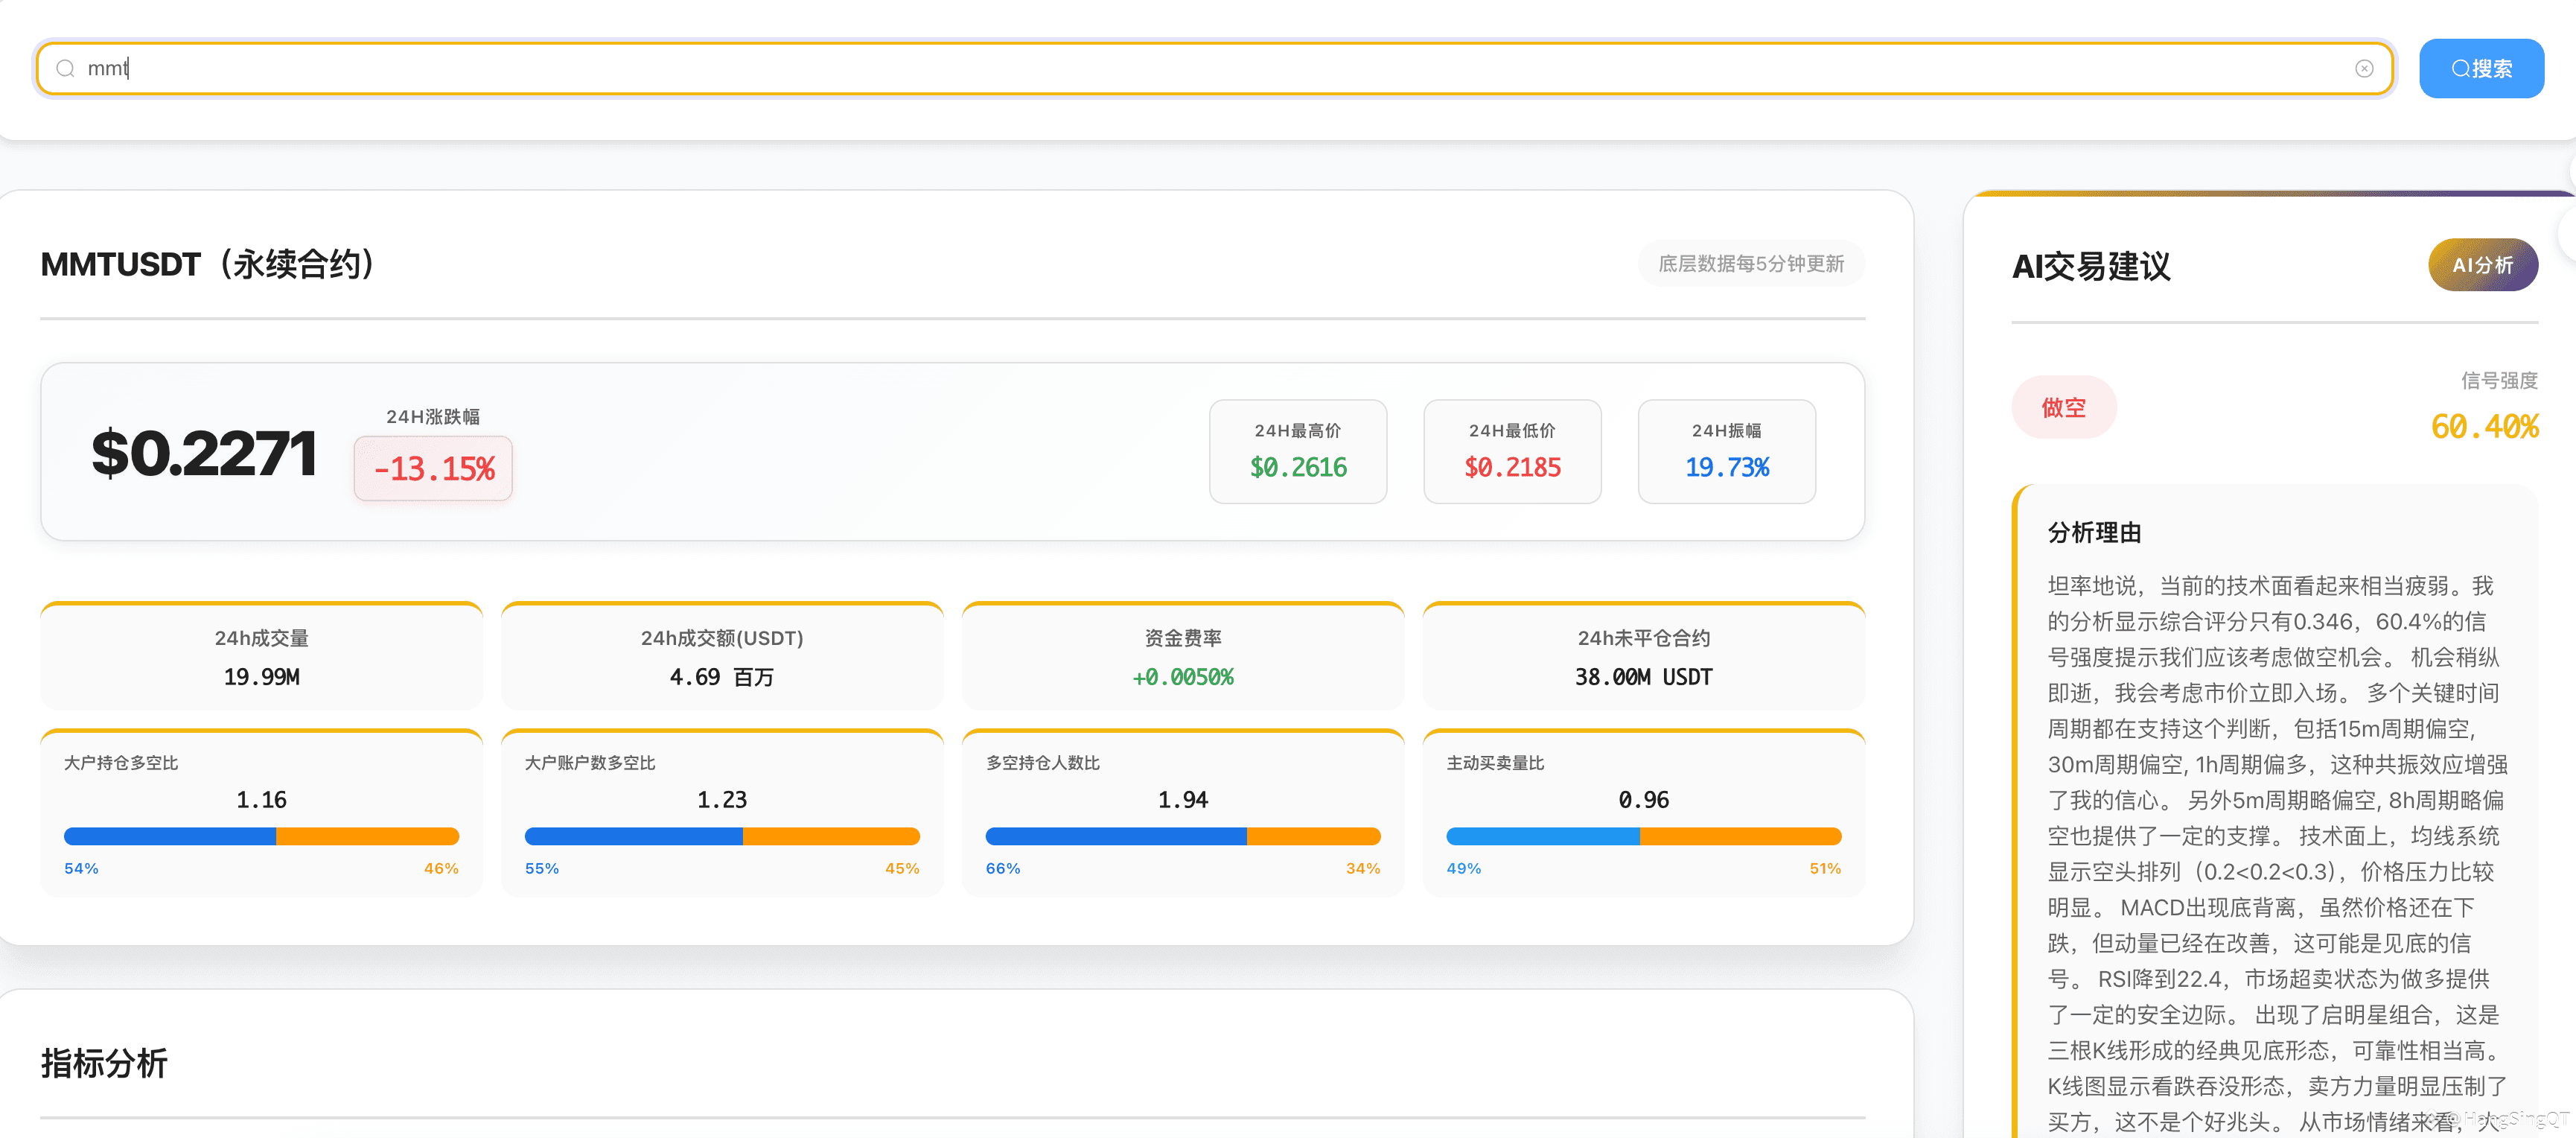Click the 多空持仓人数比 ratio bar
Image resolution: width=2576 pixels, height=1138 pixels.
(1182, 836)
